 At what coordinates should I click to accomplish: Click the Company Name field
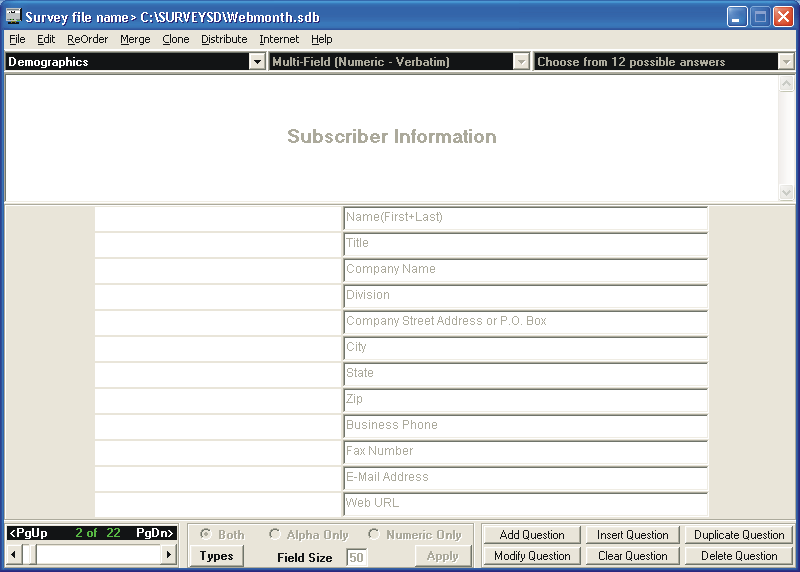(526, 271)
